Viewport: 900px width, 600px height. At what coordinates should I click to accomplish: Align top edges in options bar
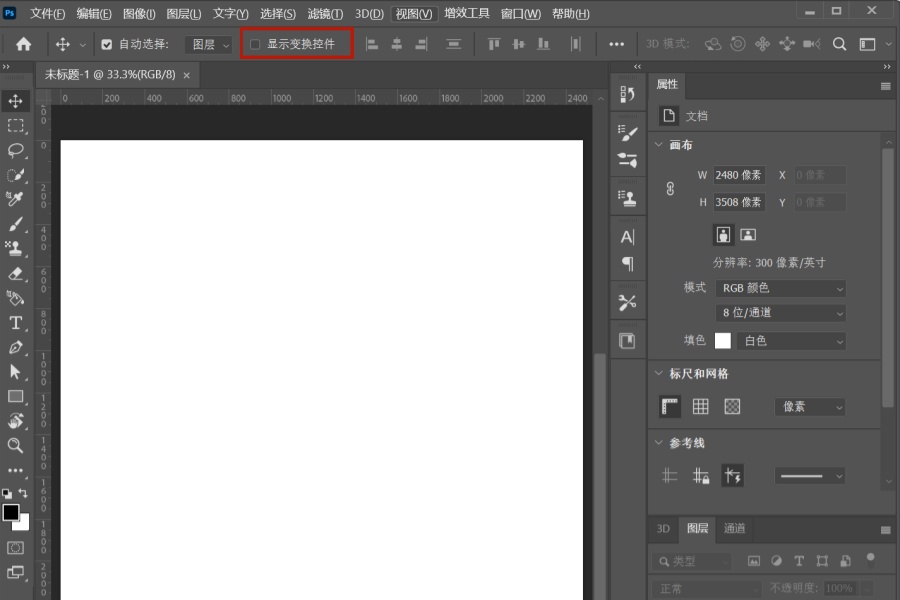coord(494,44)
